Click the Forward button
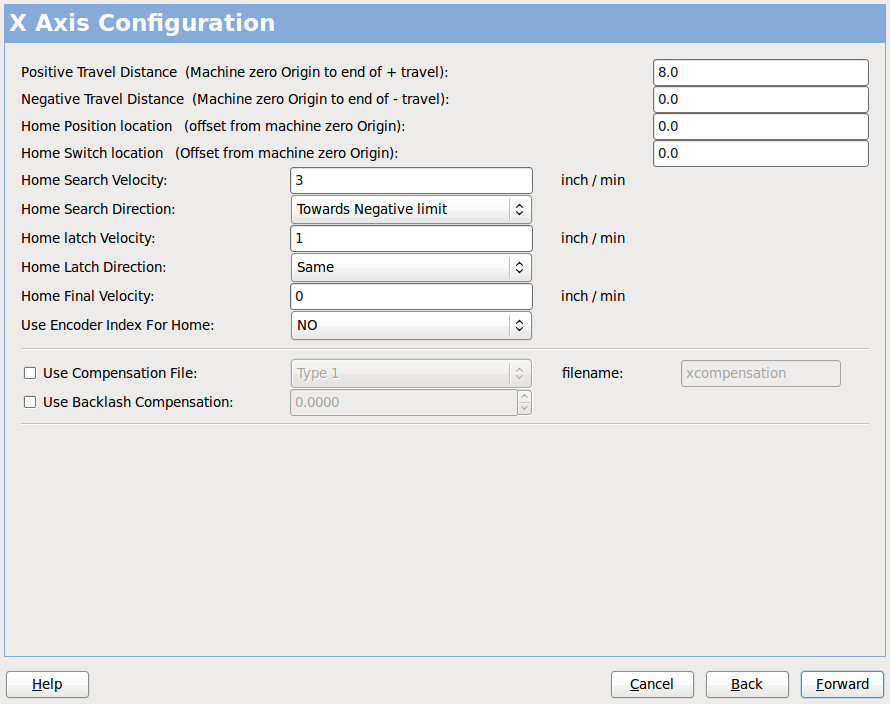The image size is (890, 704). (841, 684)
